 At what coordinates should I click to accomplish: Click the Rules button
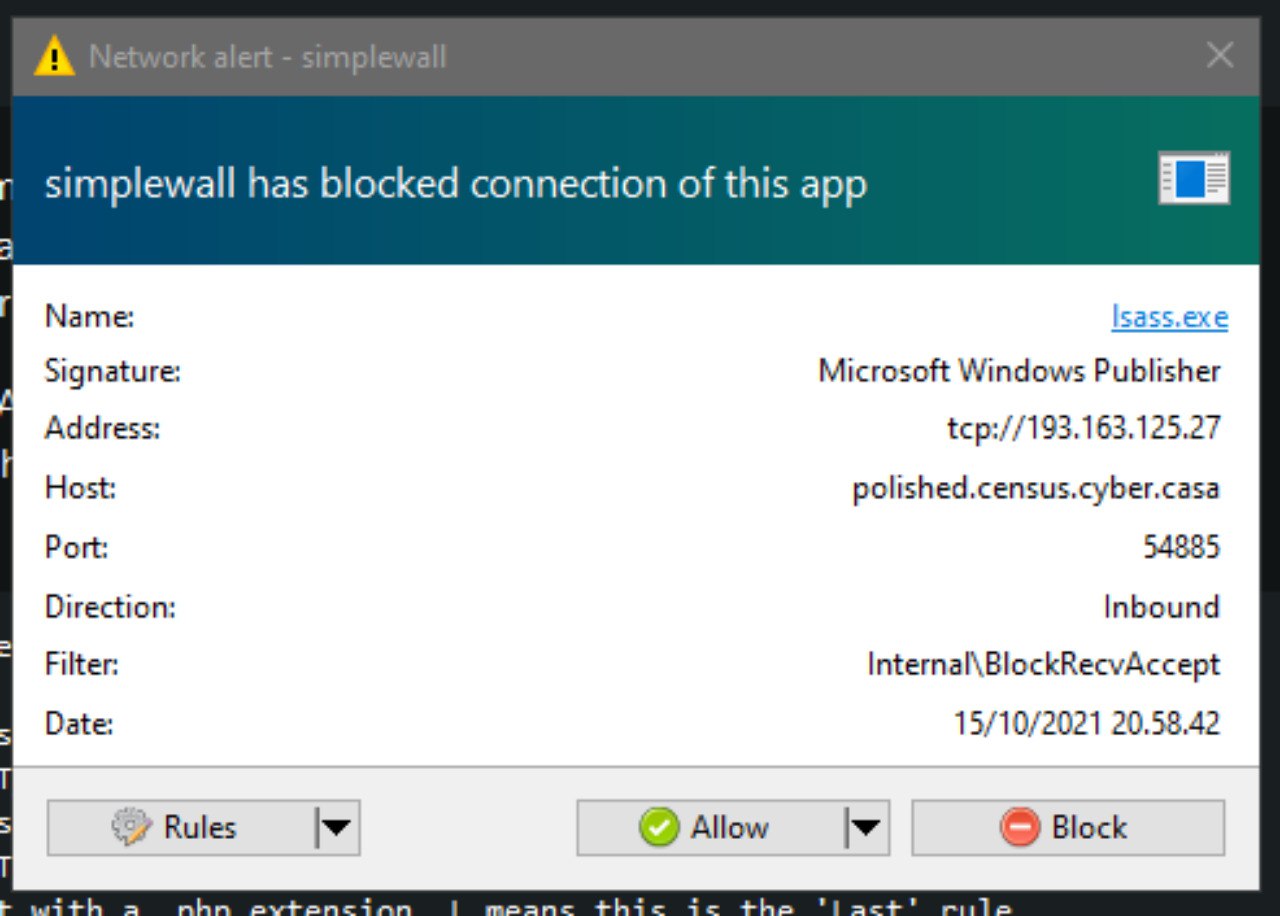(181, 827)
